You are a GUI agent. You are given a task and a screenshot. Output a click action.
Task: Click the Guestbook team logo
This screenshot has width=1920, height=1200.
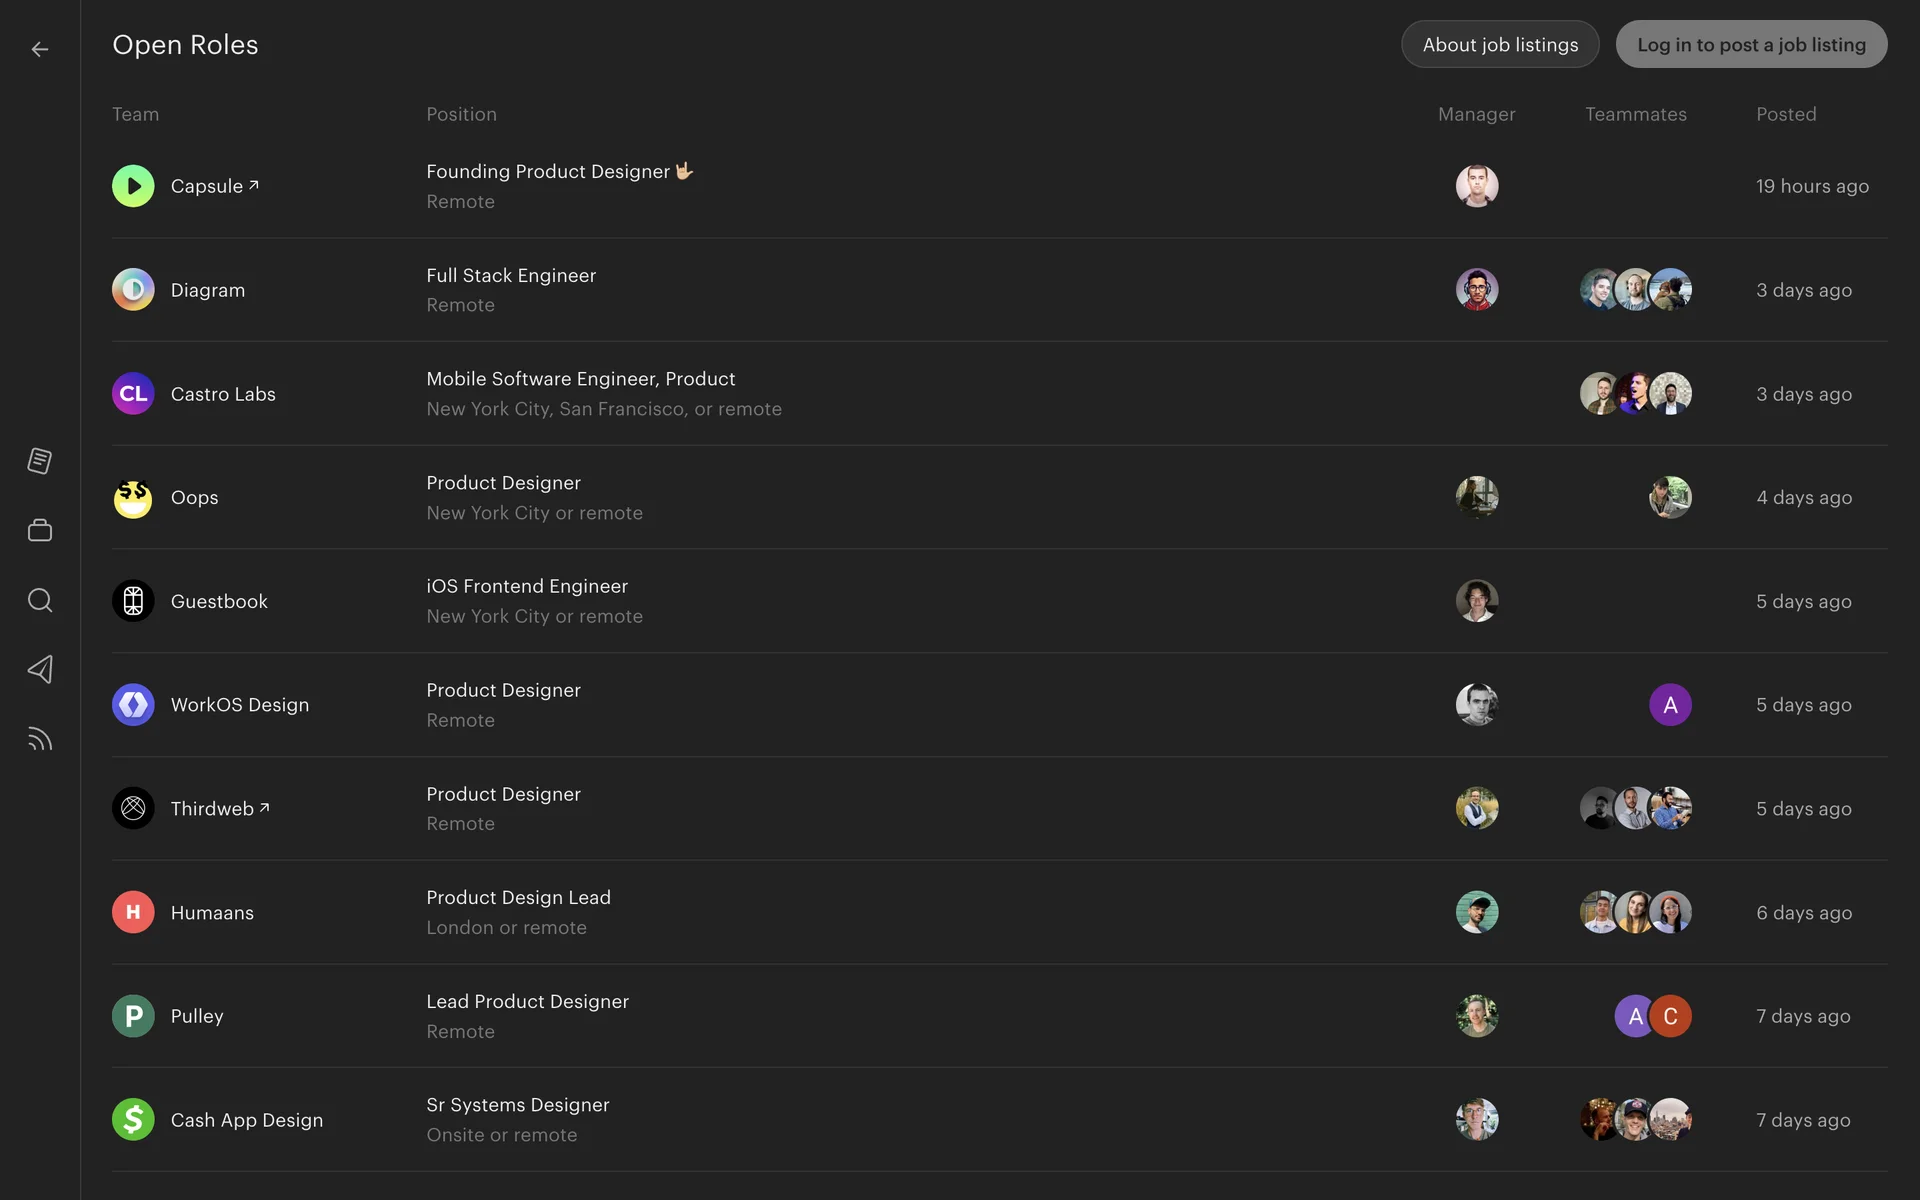point(133,601)
